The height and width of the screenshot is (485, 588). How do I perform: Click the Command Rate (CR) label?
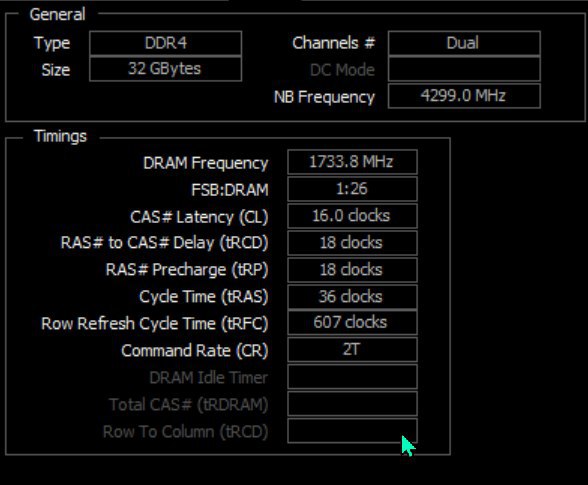[x=195, y=351]
